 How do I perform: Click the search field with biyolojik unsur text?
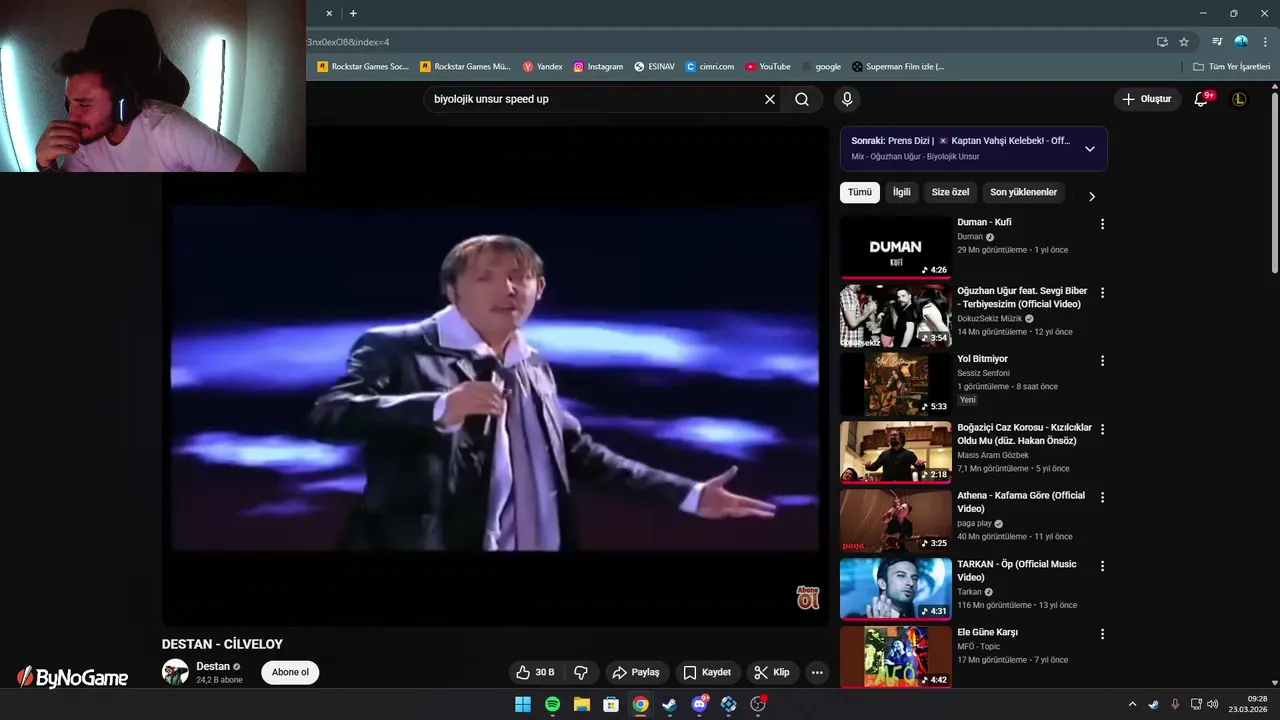[x=592, y=99]
